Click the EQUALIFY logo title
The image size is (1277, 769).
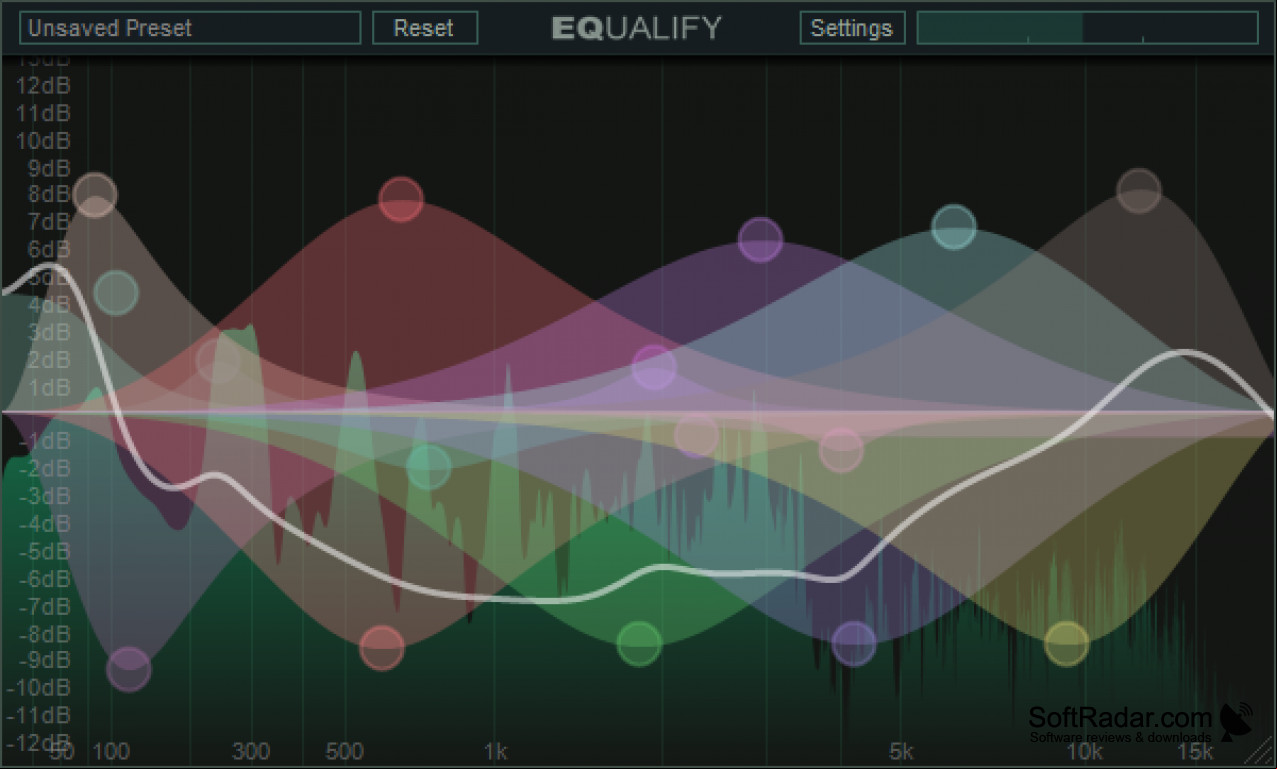tap(636, 28)
